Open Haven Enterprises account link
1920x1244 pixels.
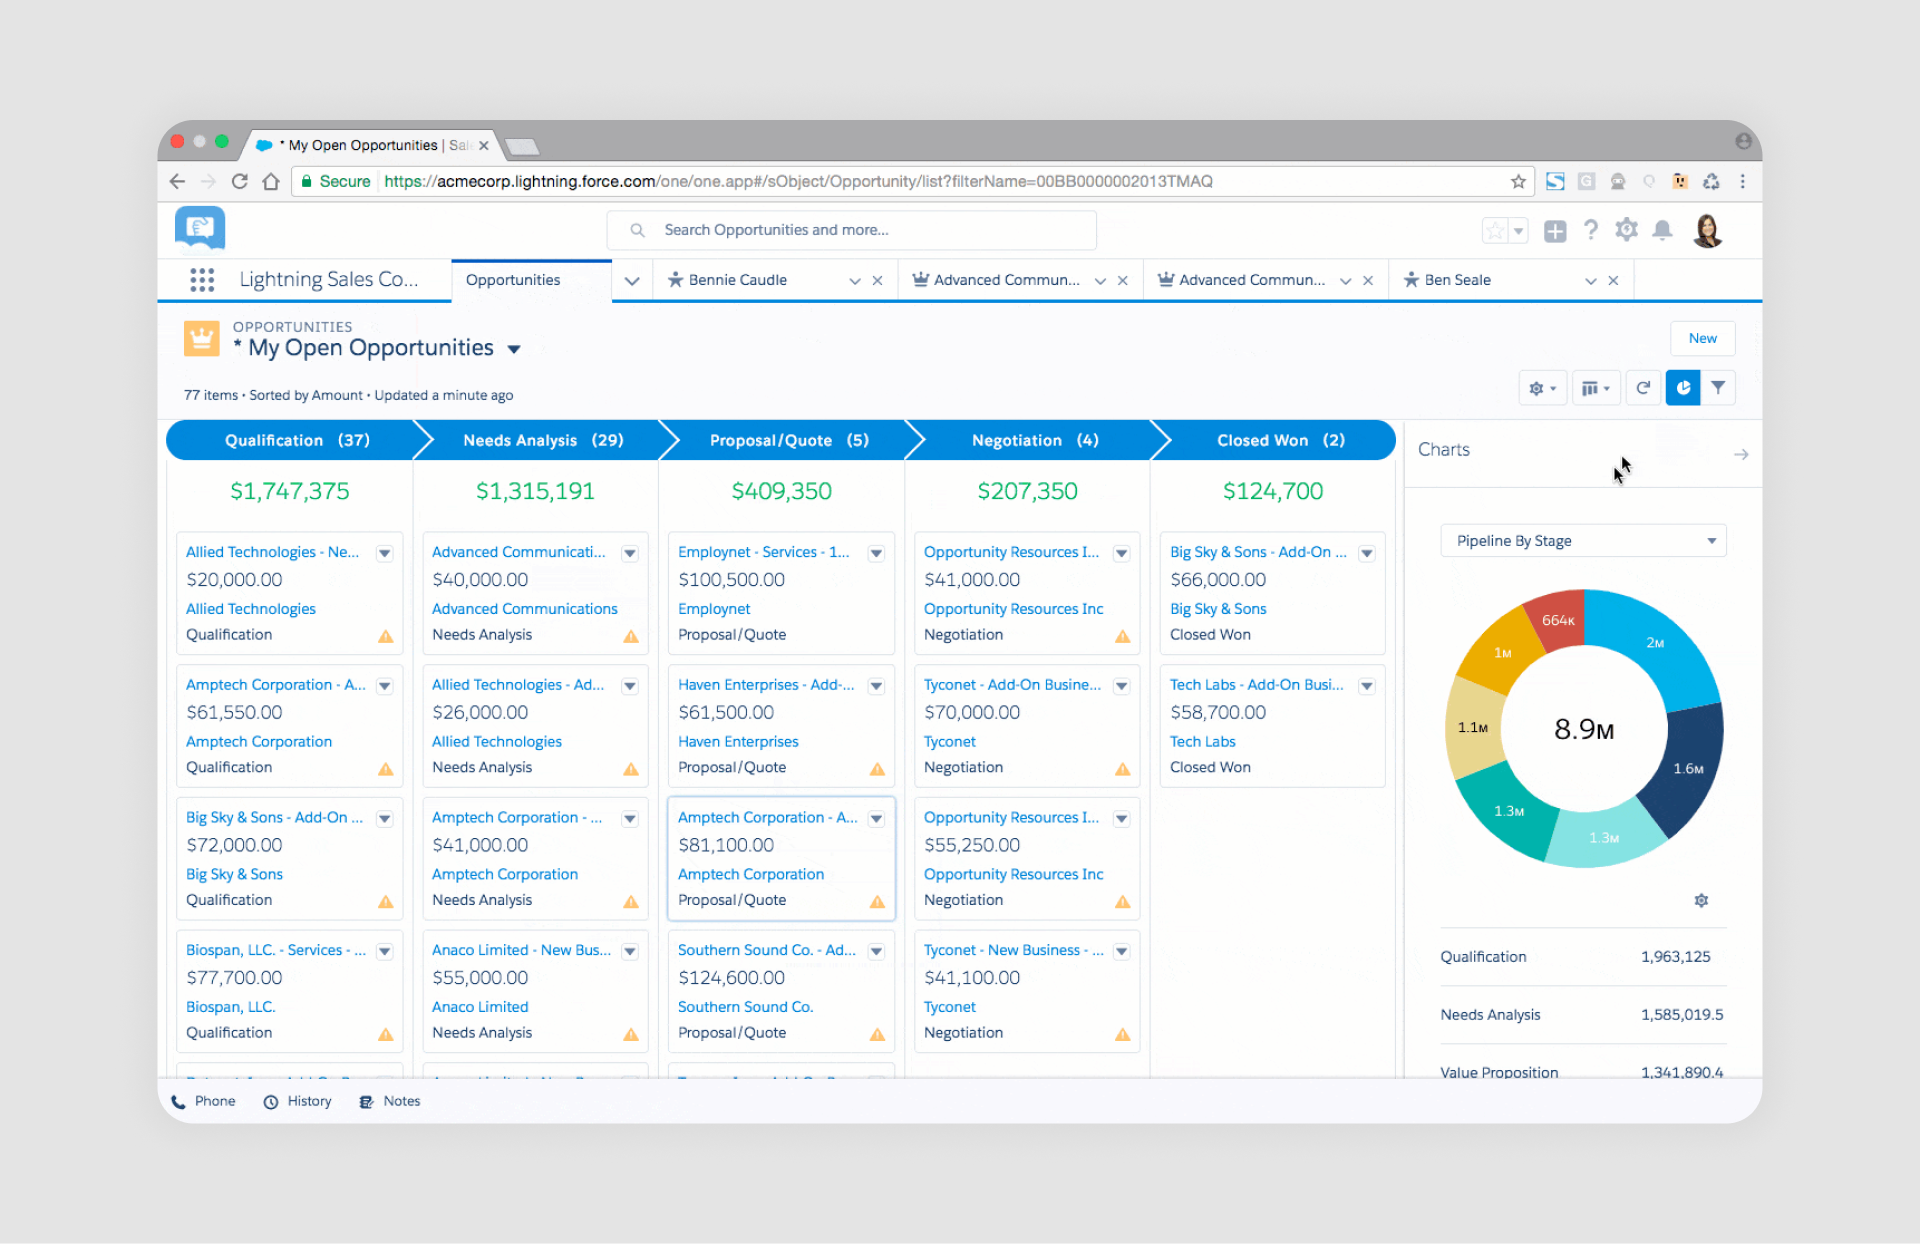click(x=738, y=742)
